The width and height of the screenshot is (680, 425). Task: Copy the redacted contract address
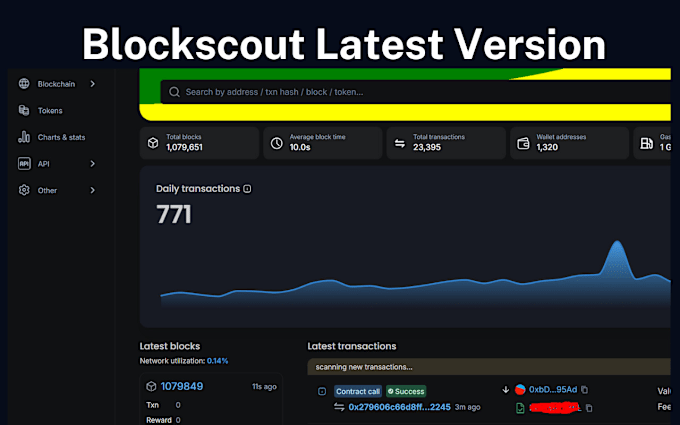tap(589, 408)
